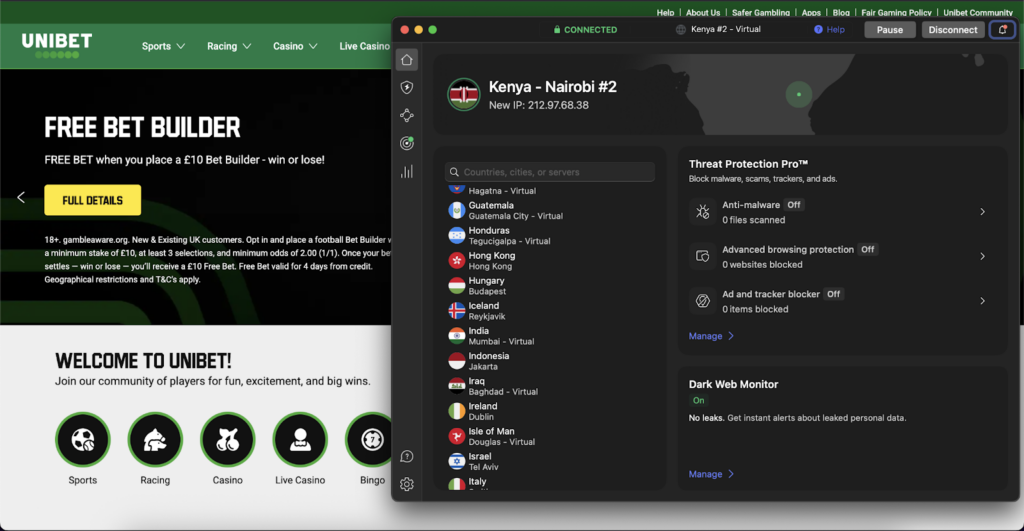The width and height of the screenshot is (1024, 531).
Task: Click Dark Web Monitor On badge
Action: coord(699,400)
